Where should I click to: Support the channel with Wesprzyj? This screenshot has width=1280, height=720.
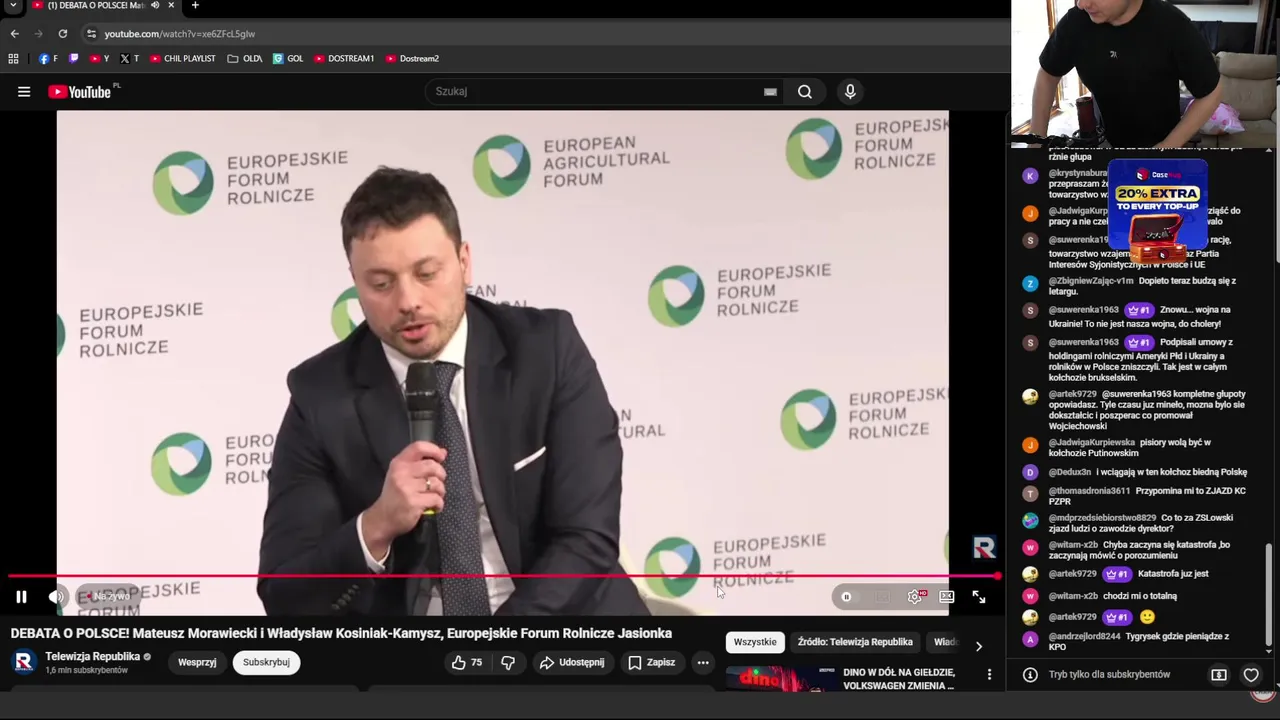(197, 663)
